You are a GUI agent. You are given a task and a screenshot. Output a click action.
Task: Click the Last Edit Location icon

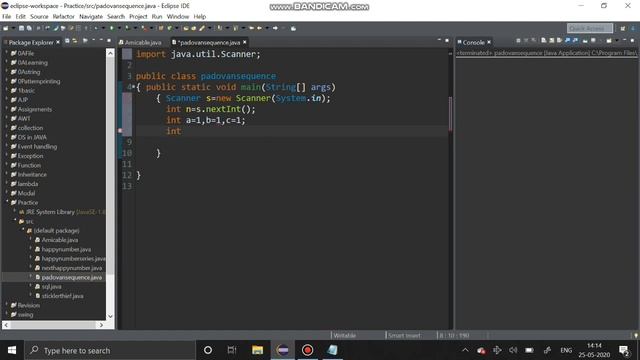coord(251,28)
